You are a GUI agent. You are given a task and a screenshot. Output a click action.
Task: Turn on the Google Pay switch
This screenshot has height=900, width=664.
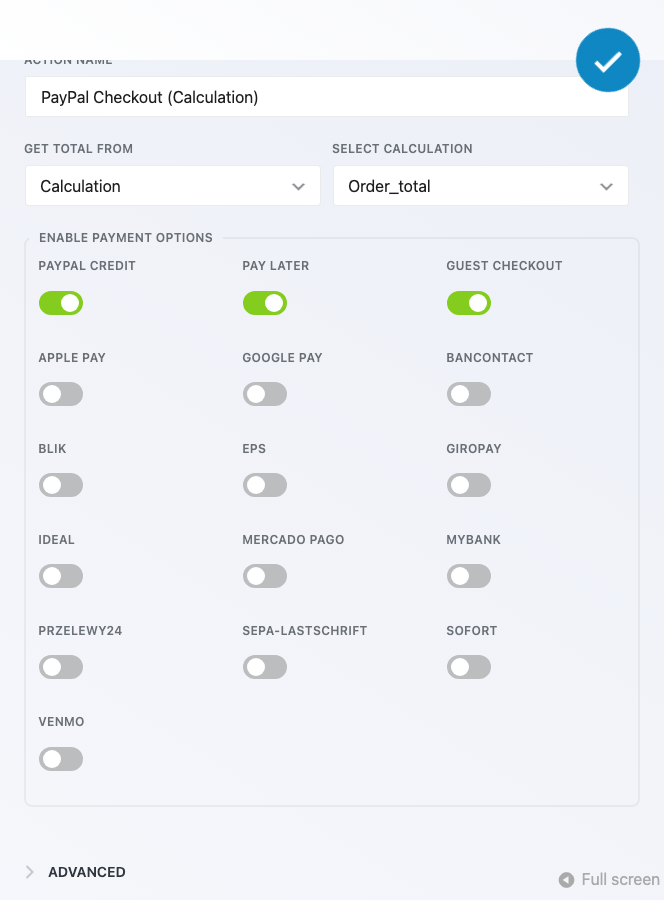(265, 394)
